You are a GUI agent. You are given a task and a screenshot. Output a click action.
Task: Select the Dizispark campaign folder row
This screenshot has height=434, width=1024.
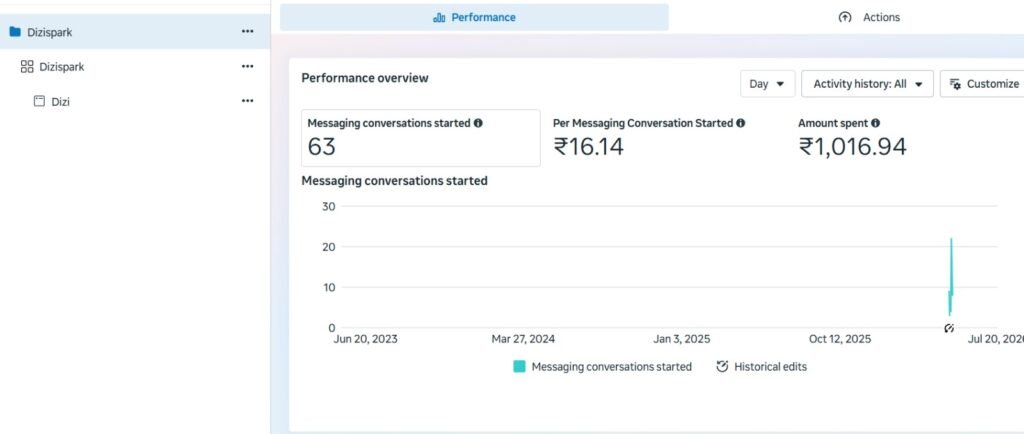pos(135,32)
